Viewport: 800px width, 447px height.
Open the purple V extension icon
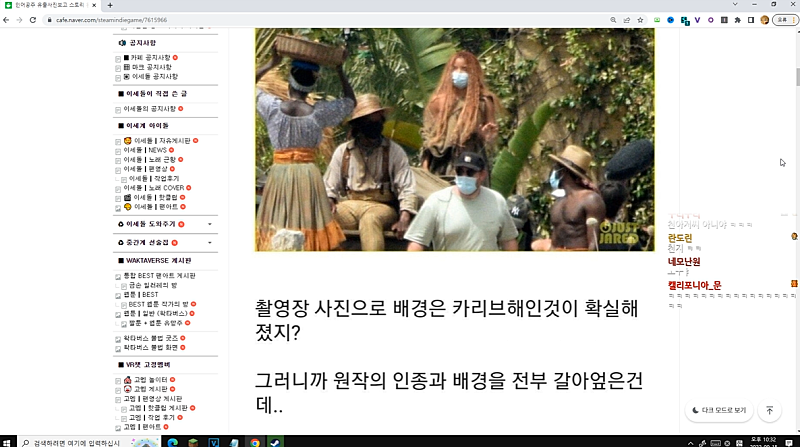697,20
